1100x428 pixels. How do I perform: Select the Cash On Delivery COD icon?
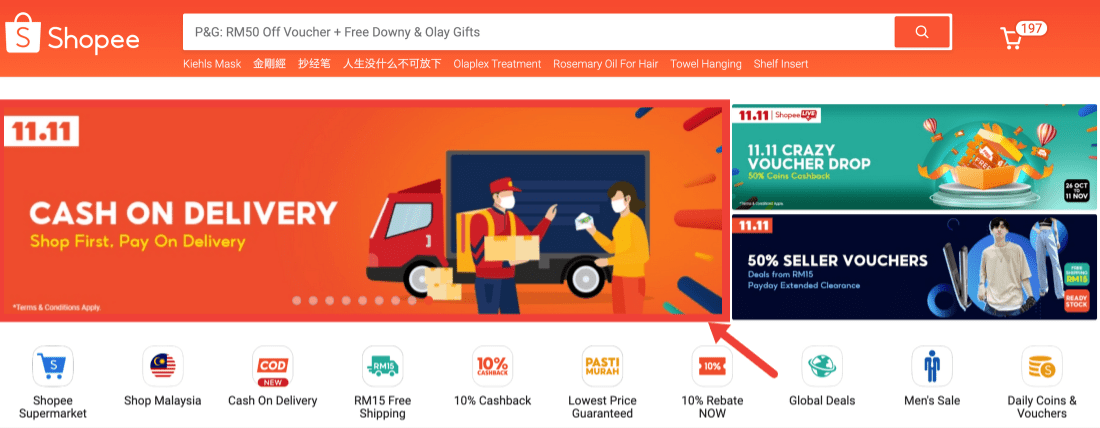pyautogui.click(x=273, y=366)
